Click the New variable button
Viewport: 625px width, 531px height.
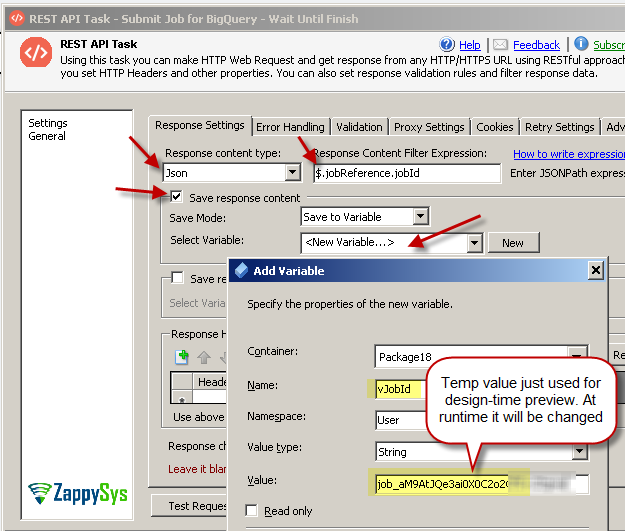point(513,243)
